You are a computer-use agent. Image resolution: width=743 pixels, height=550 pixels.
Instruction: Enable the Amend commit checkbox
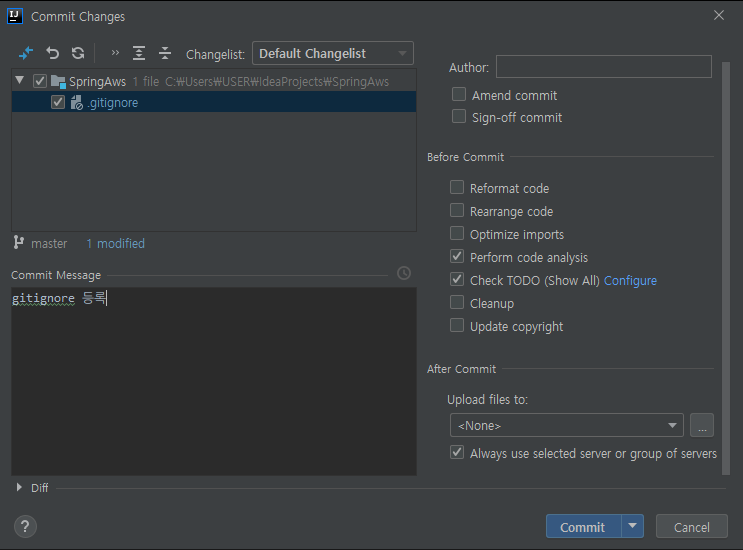[x=459, y=95]
